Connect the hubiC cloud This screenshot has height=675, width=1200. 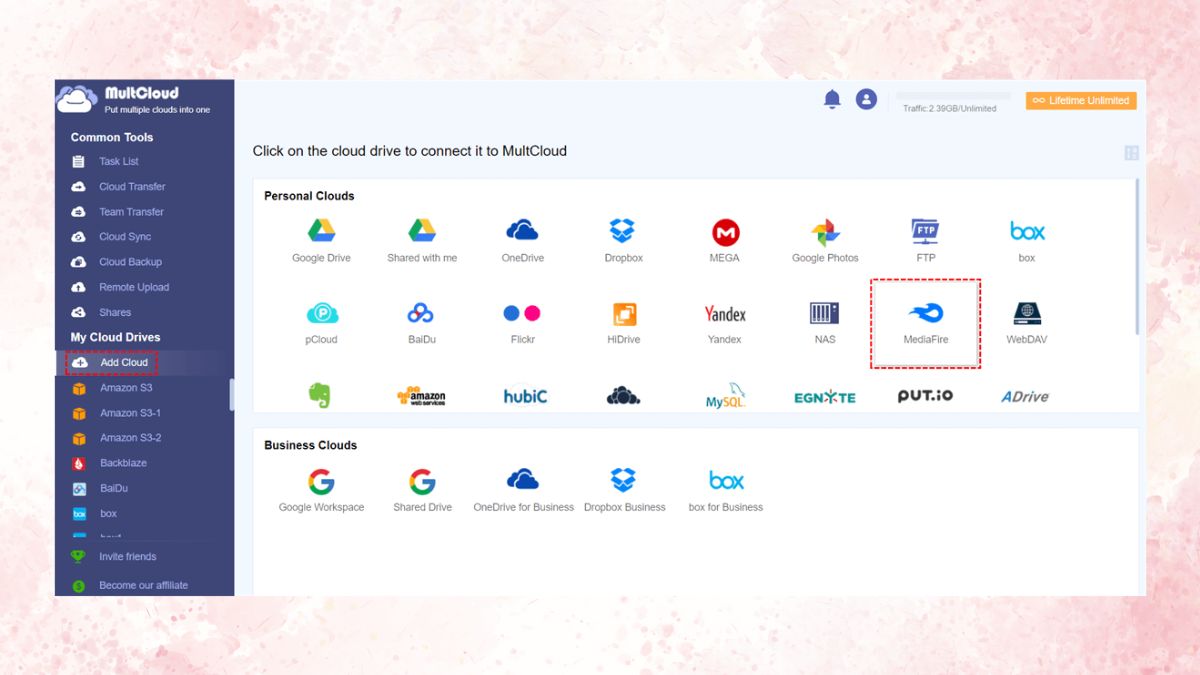tap(525, 396)
